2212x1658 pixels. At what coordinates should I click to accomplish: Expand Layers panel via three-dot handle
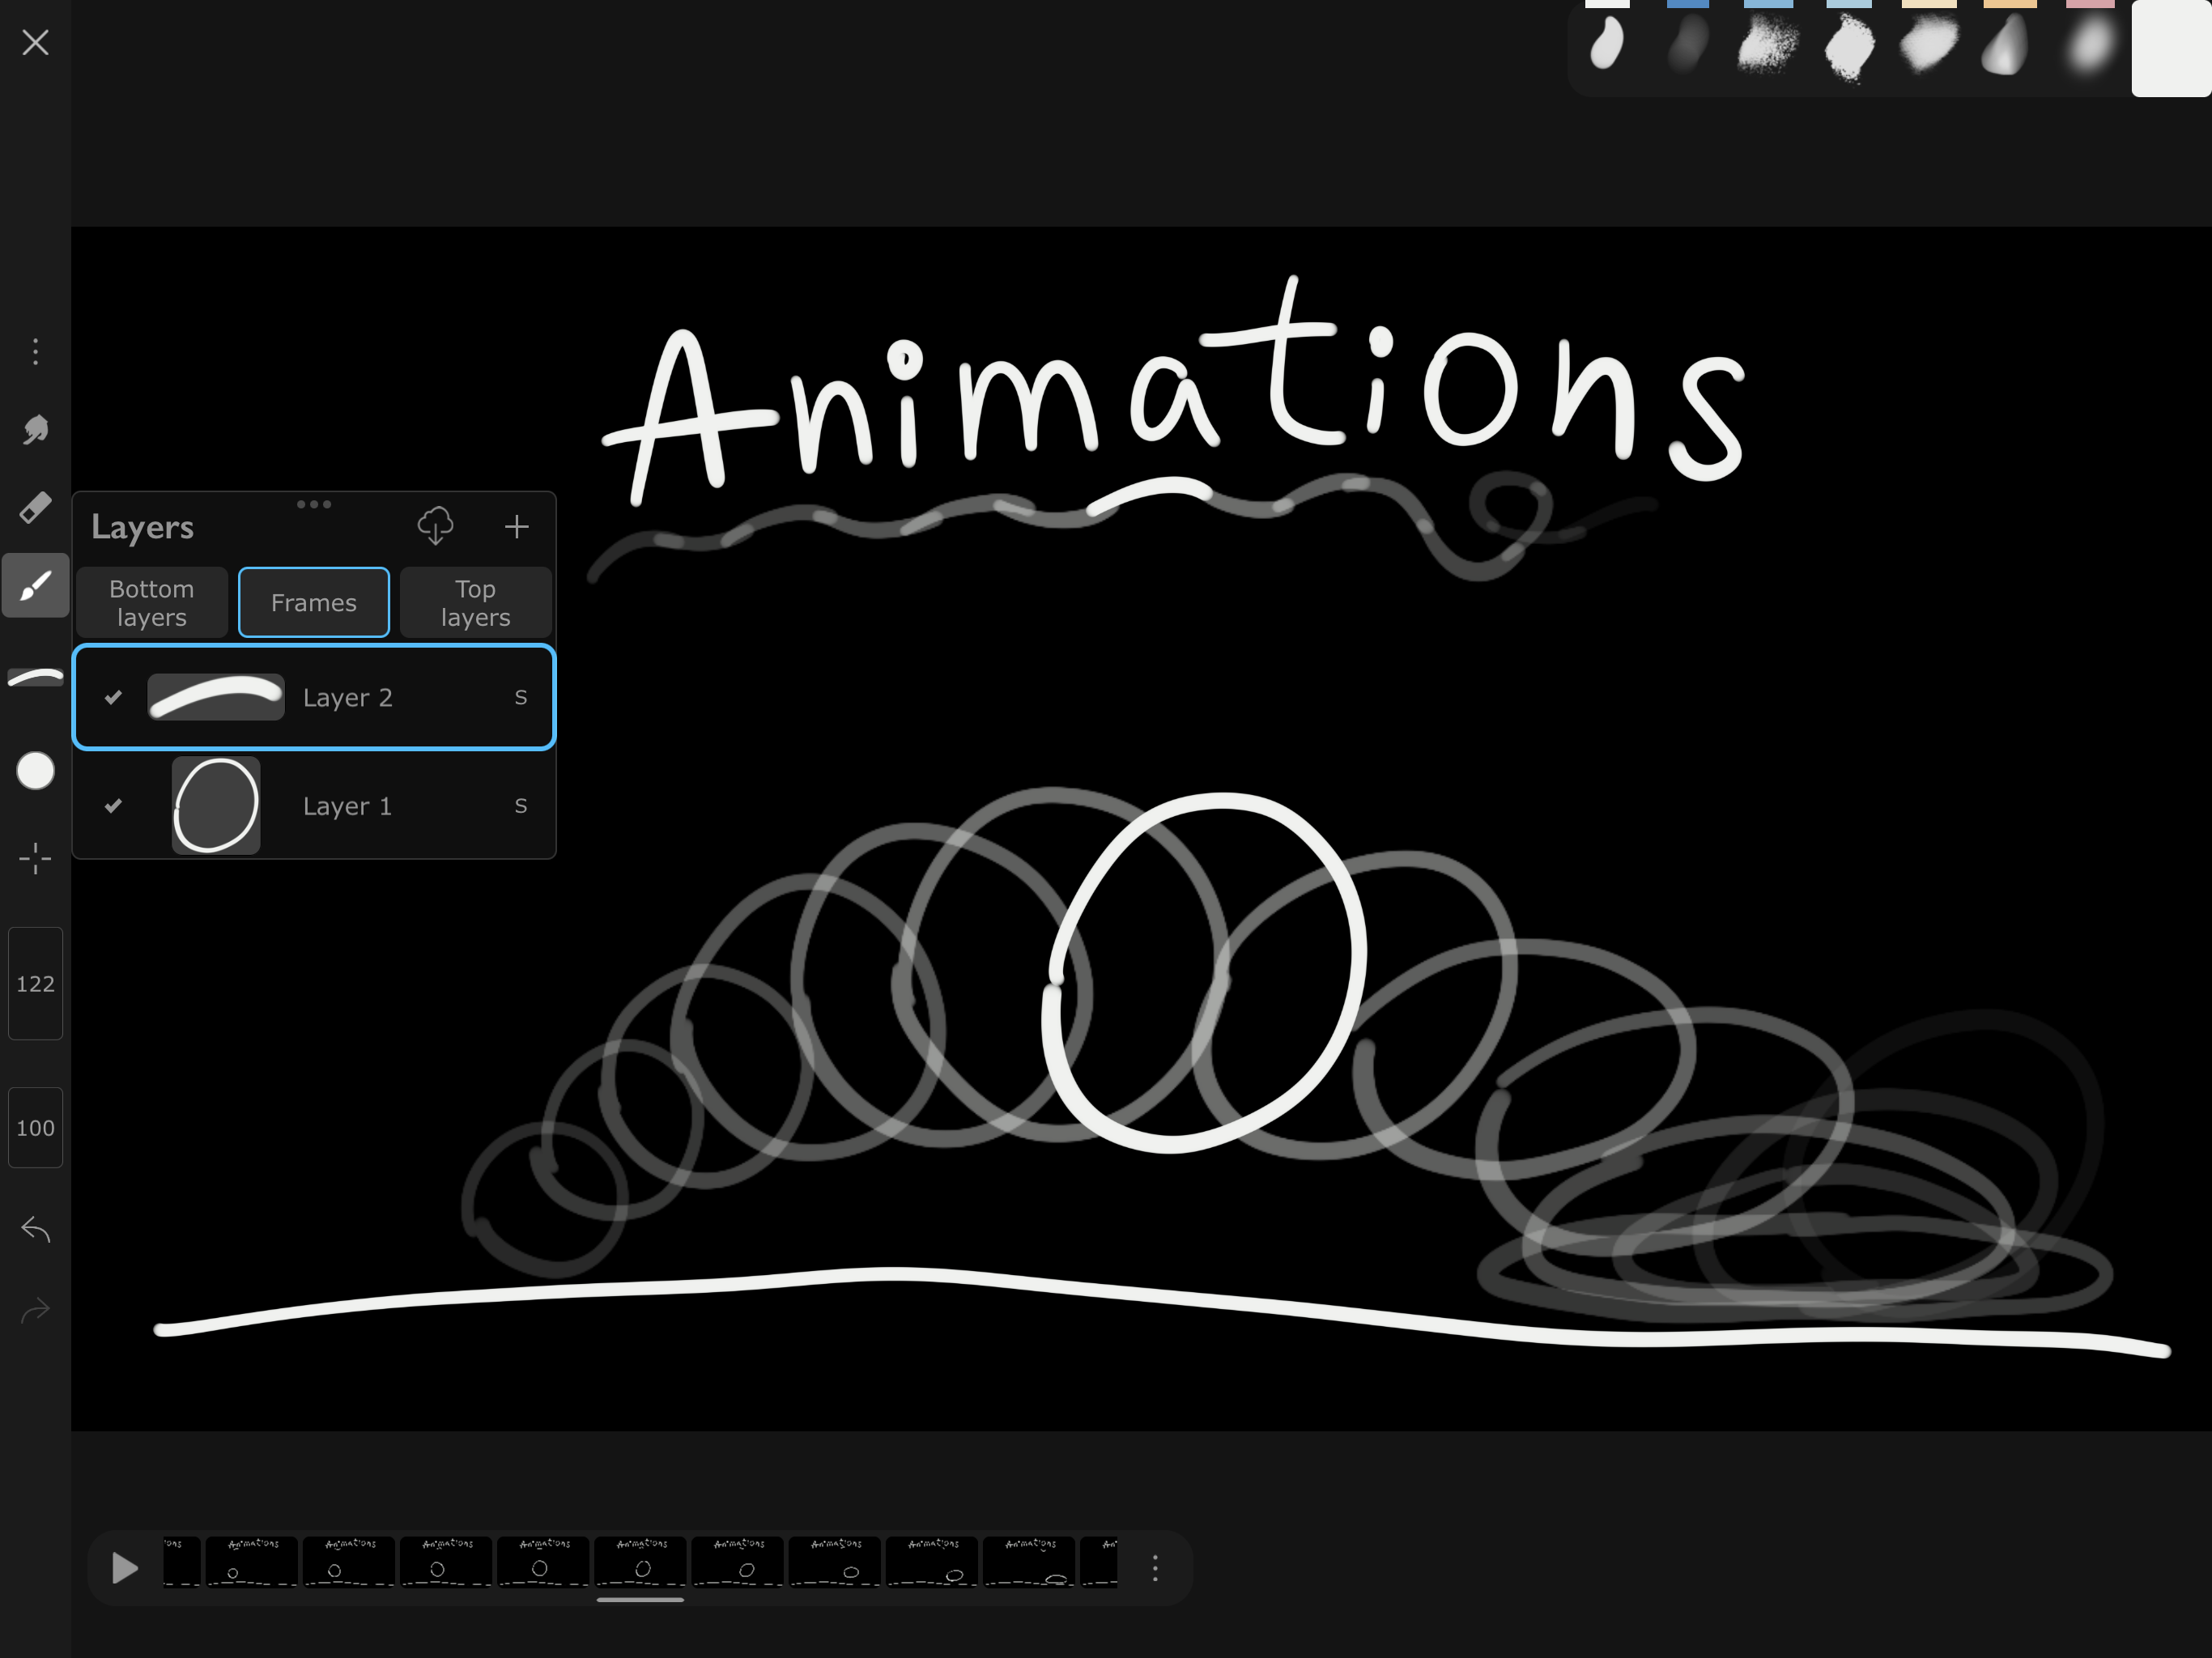[x=314, y=504]
